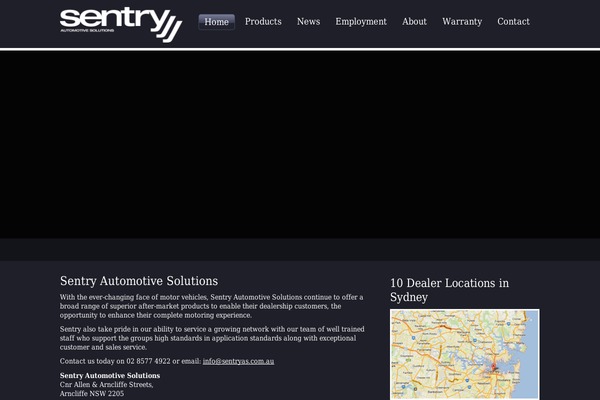Open the Sydney dealer locations map
The width and height of the screenshot is (600, 400).
[465, 354]
